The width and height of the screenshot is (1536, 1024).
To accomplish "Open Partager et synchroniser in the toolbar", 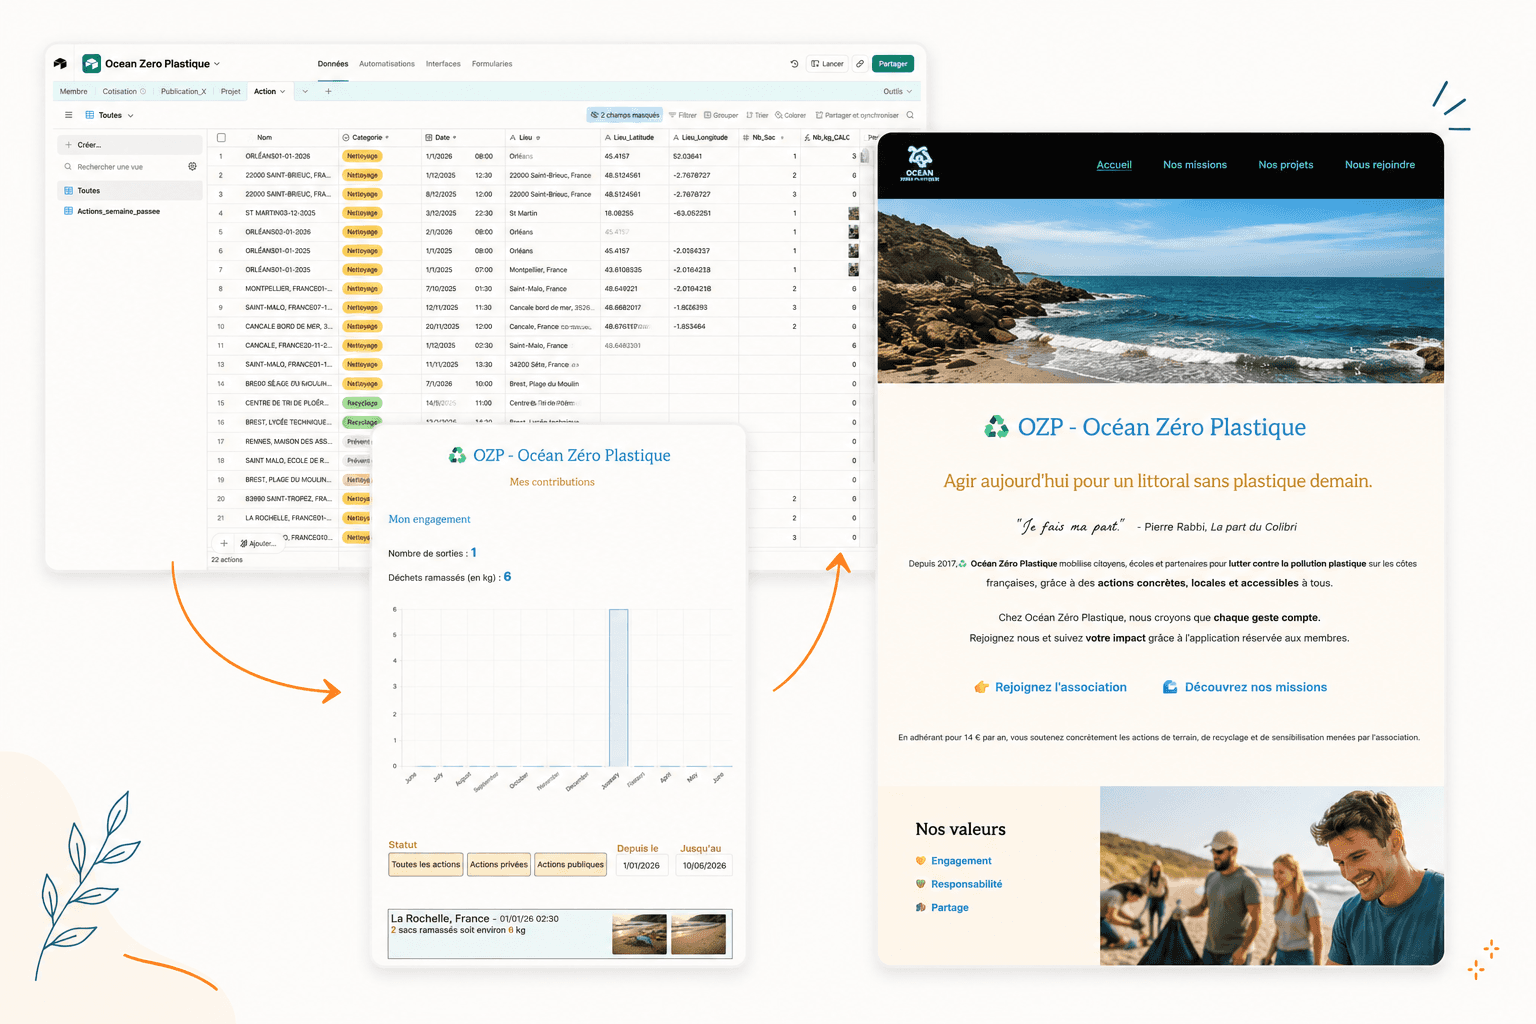I will point(857,115).
